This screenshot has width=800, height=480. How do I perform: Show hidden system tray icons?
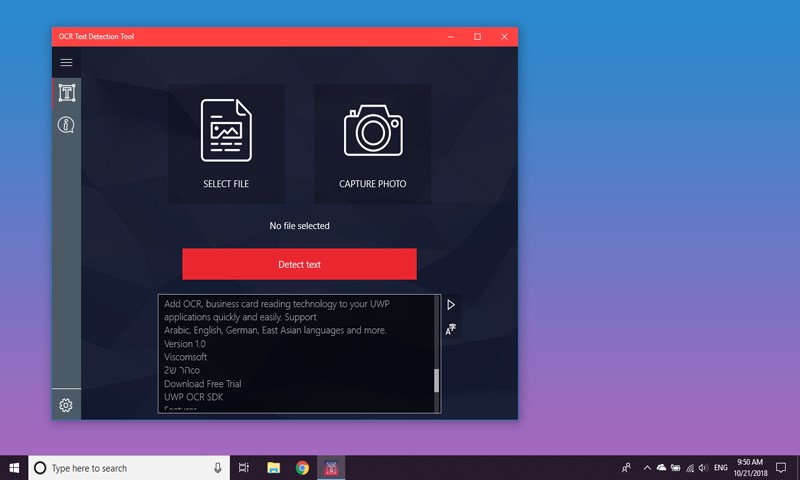tap(647, 468)
